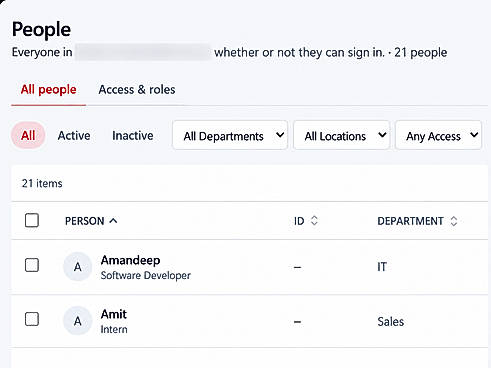The image size is (491, 368).
Task: Open Amit's profile name link
Action: pyautogui.click(x=114, y=314)
